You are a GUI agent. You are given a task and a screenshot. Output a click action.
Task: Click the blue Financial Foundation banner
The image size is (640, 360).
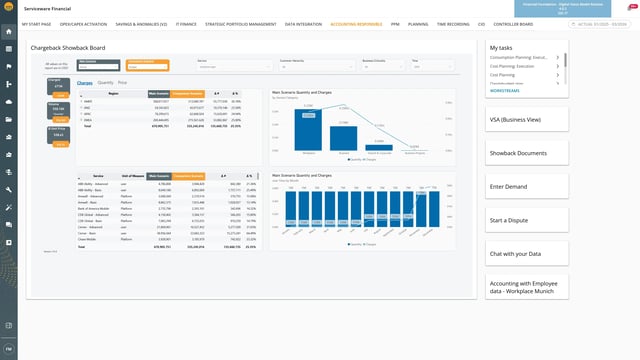[562, 8]
